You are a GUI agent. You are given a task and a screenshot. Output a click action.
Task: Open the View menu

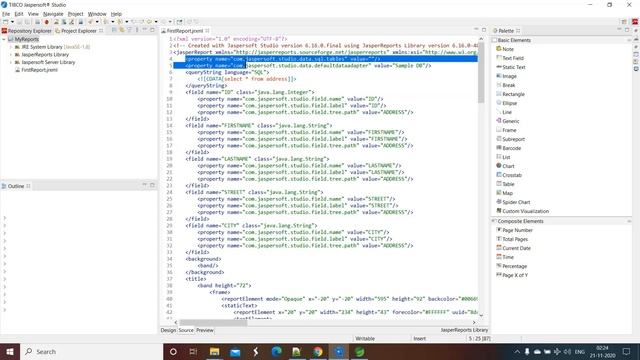(x=33, y=14)
